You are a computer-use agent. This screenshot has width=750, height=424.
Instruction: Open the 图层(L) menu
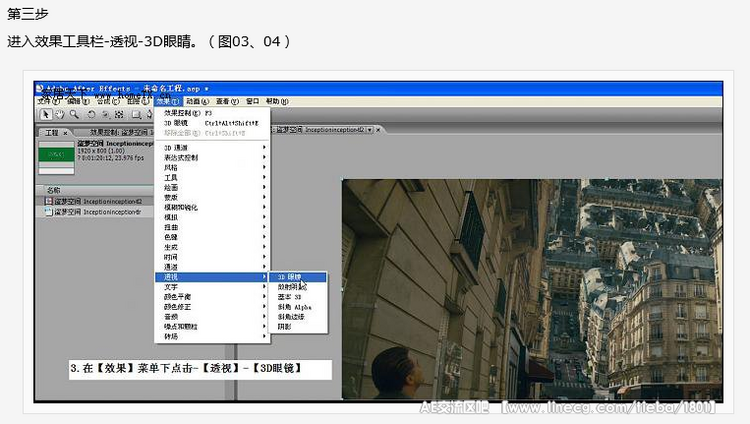pos(138,101)
